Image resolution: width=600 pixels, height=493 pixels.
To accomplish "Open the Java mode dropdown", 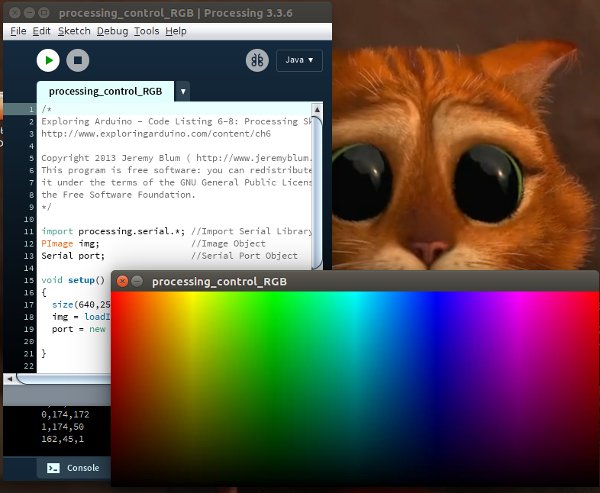I will point(299,61).
